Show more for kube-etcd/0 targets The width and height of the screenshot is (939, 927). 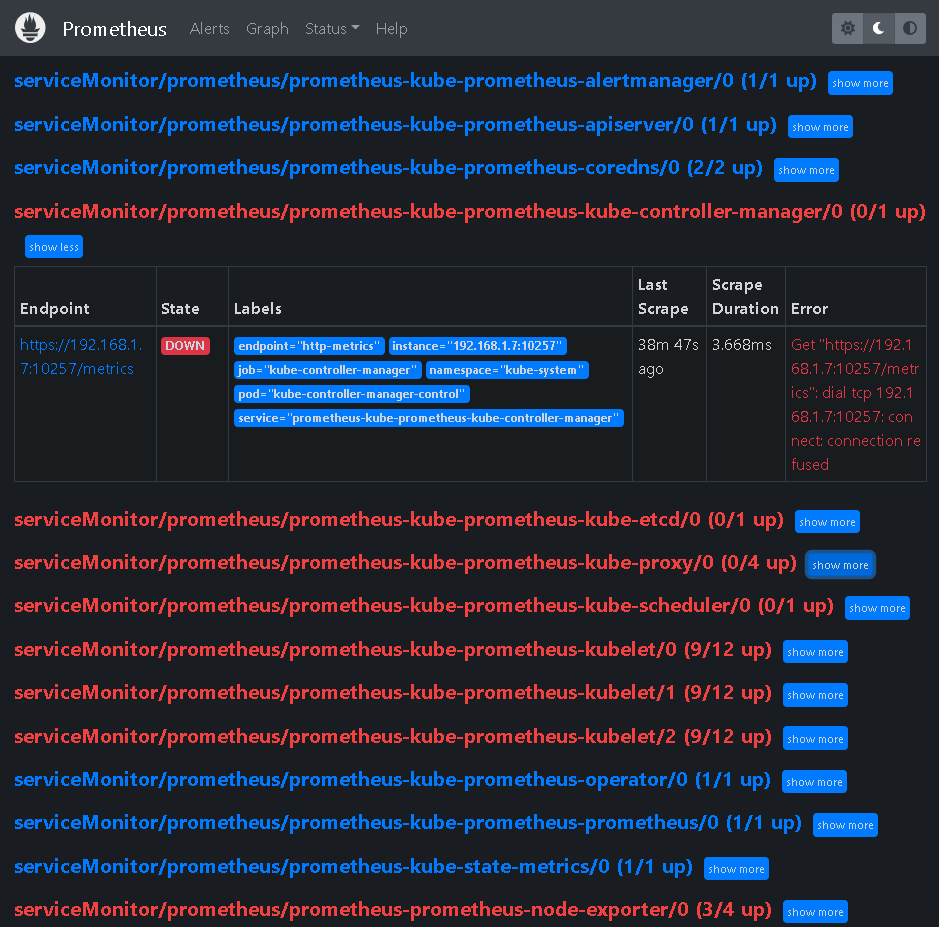(827, 522)
